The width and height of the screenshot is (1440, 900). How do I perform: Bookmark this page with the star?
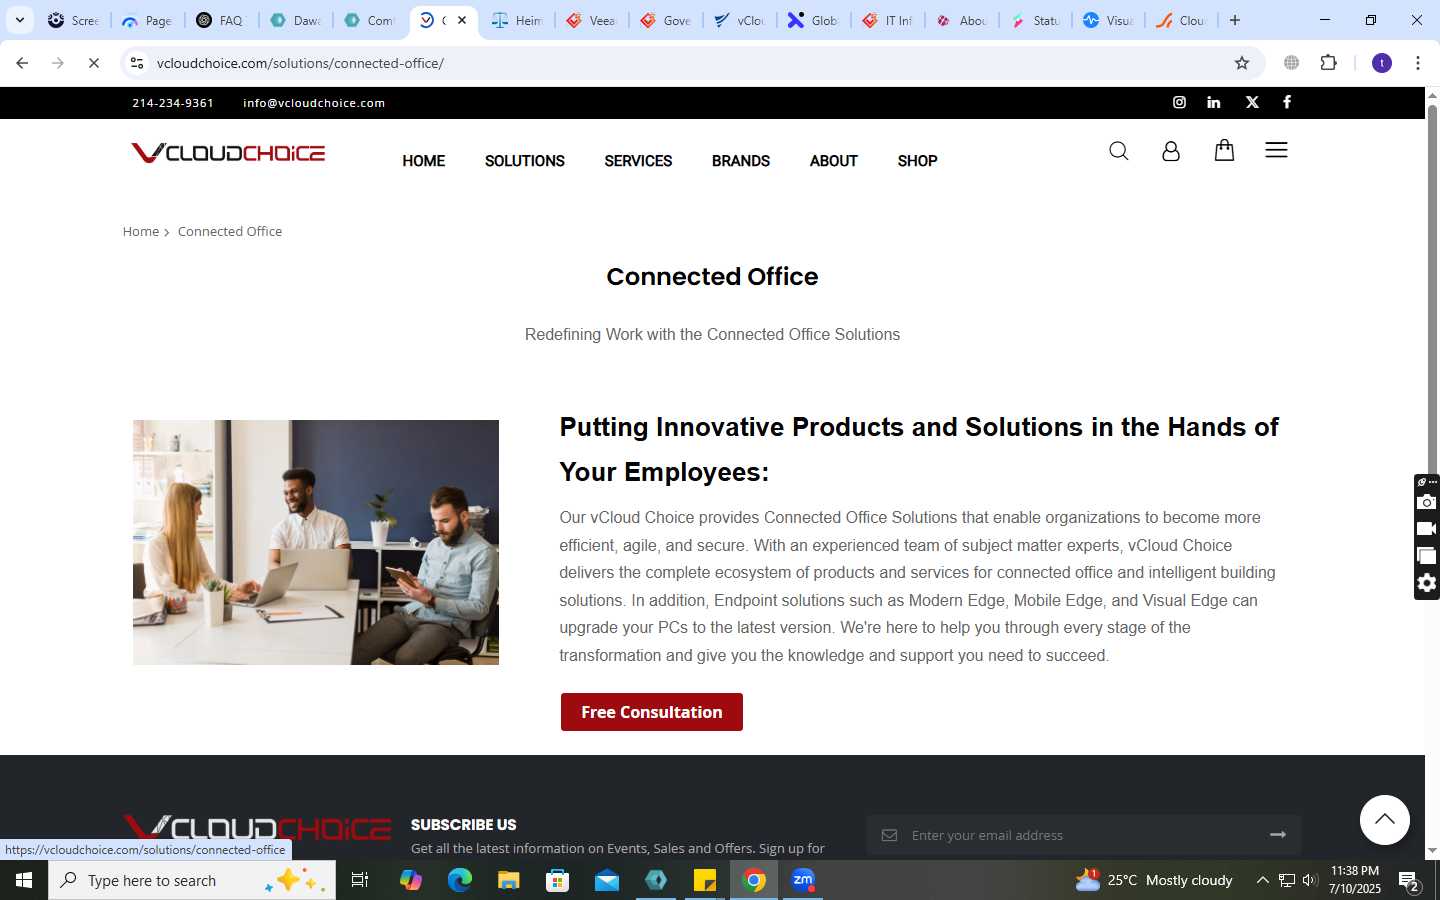click(1242, 63)
